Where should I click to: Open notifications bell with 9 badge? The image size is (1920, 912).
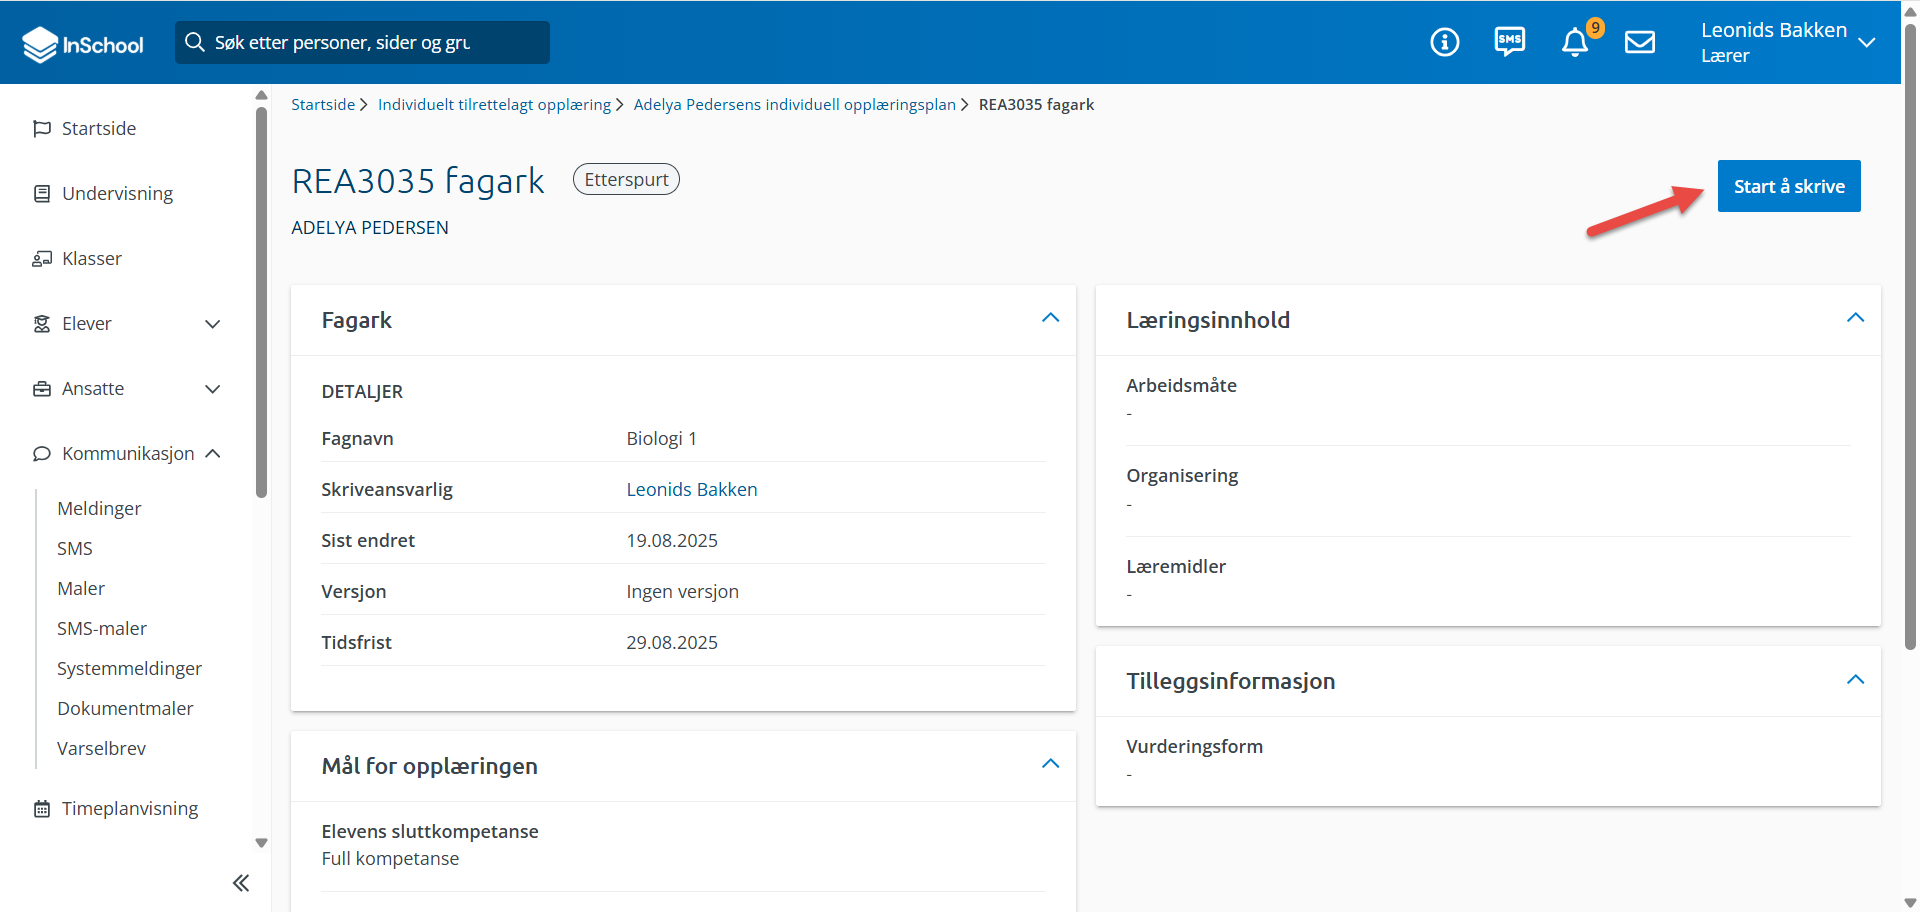tap(1576, 42)
